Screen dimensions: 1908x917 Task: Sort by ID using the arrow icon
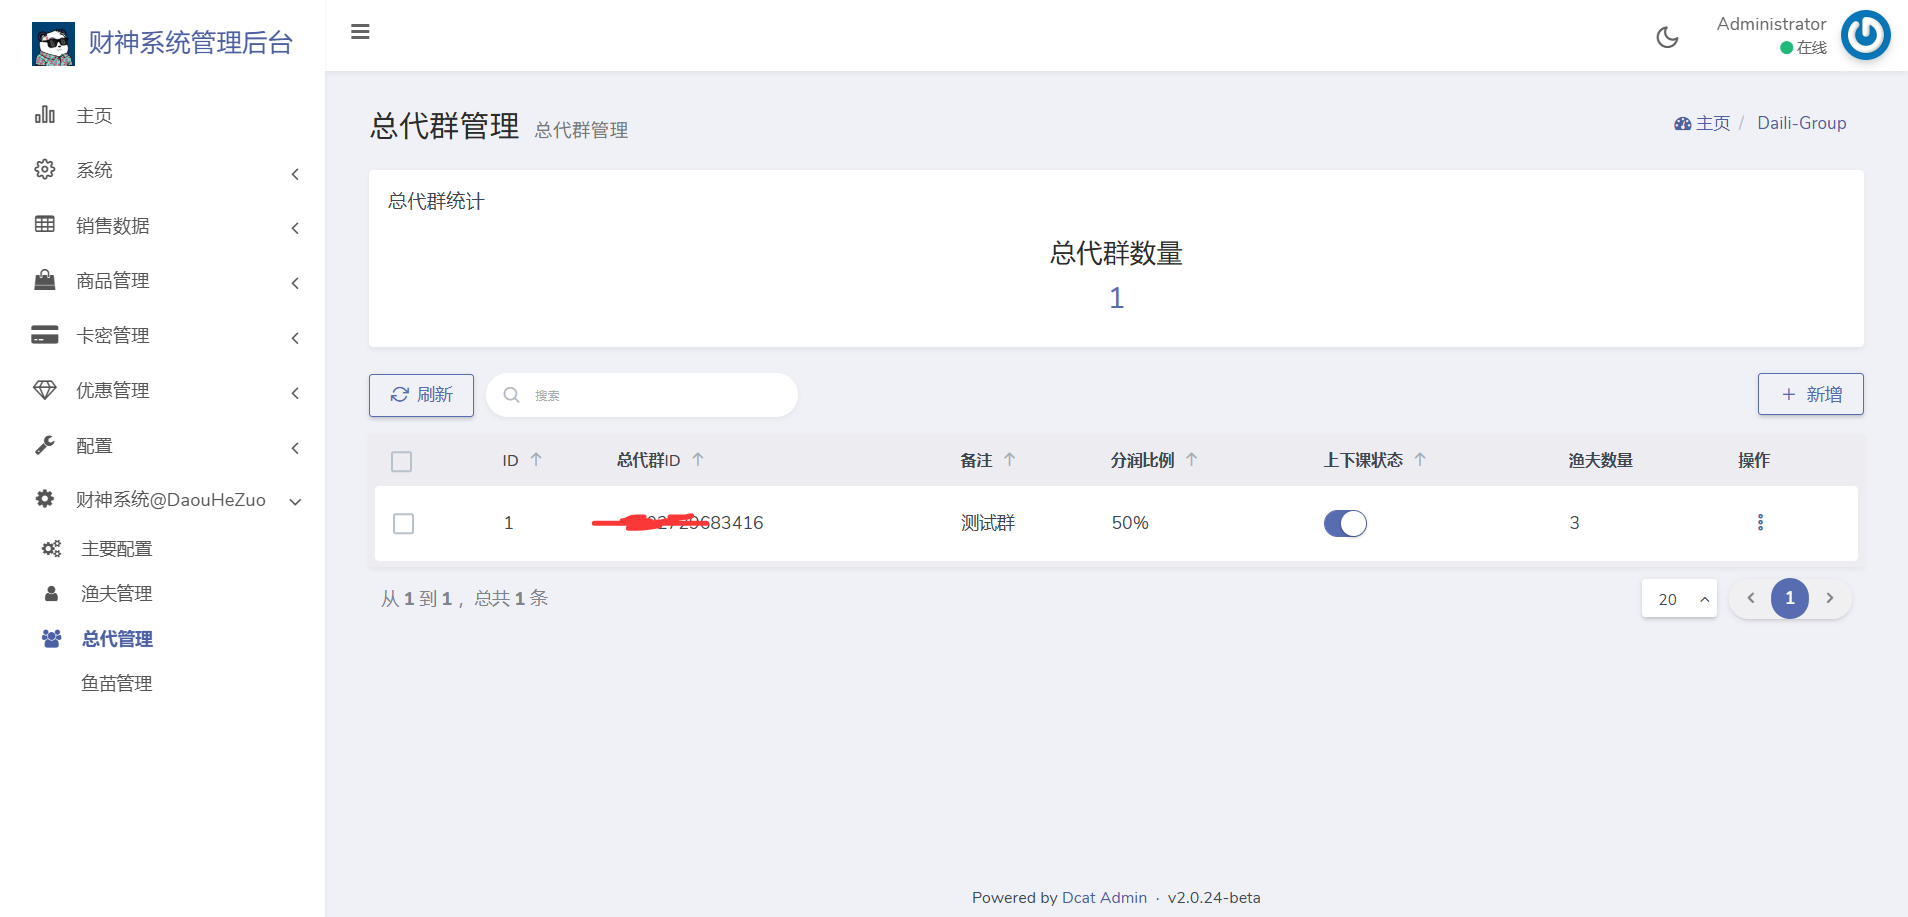coord(536,460)
